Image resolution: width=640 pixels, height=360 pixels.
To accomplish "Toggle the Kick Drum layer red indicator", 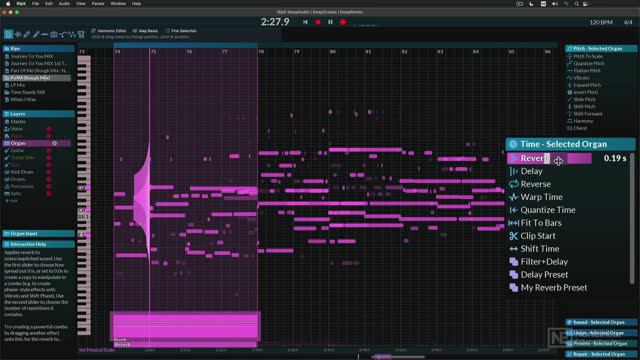I will (49, 172).
